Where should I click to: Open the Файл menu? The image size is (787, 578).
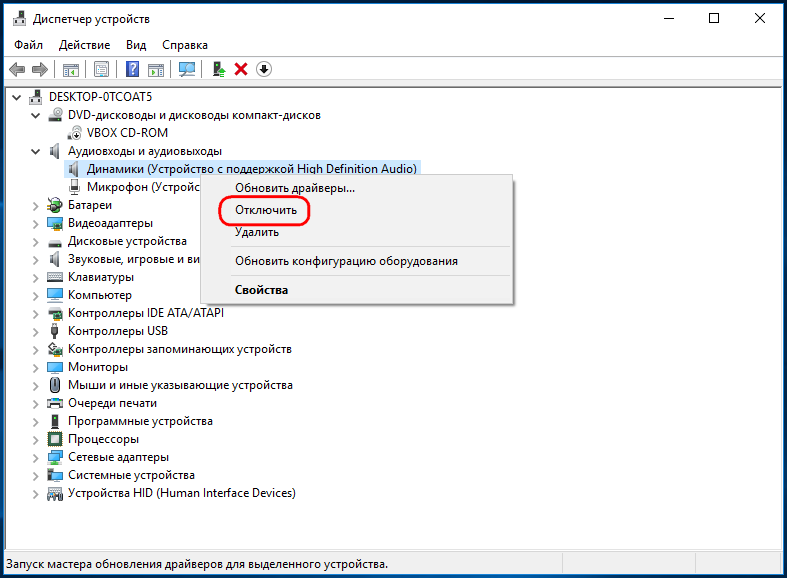(x=28, y=45)
